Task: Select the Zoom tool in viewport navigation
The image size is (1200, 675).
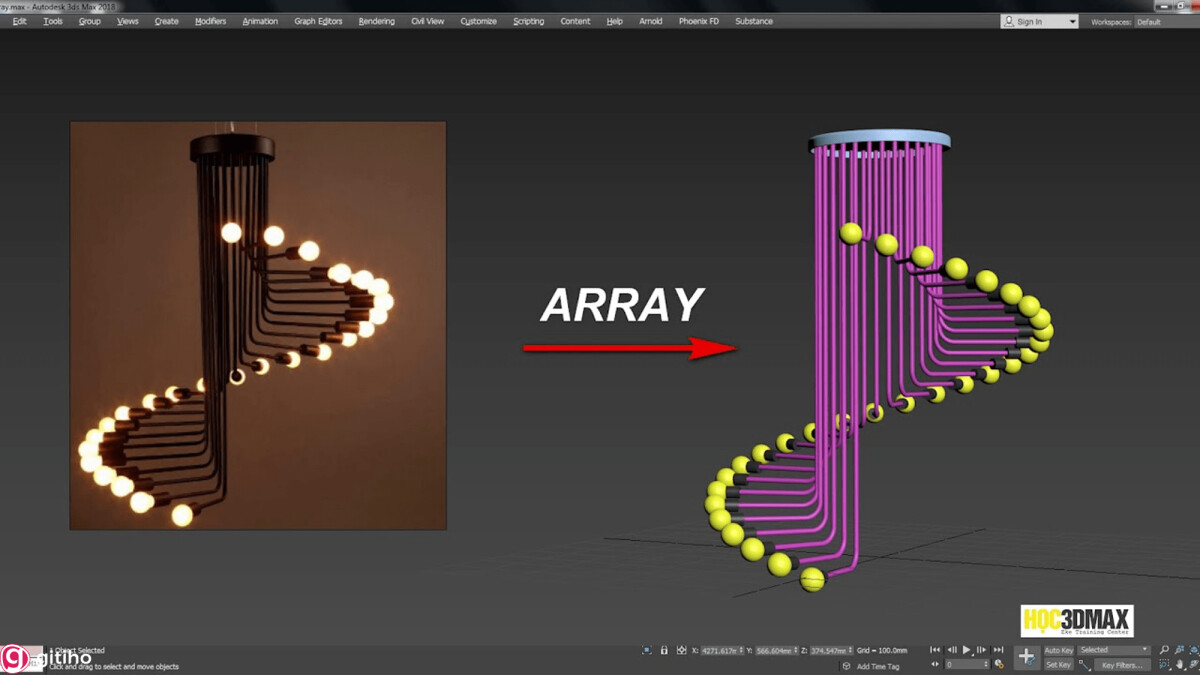Action: 1164,650
